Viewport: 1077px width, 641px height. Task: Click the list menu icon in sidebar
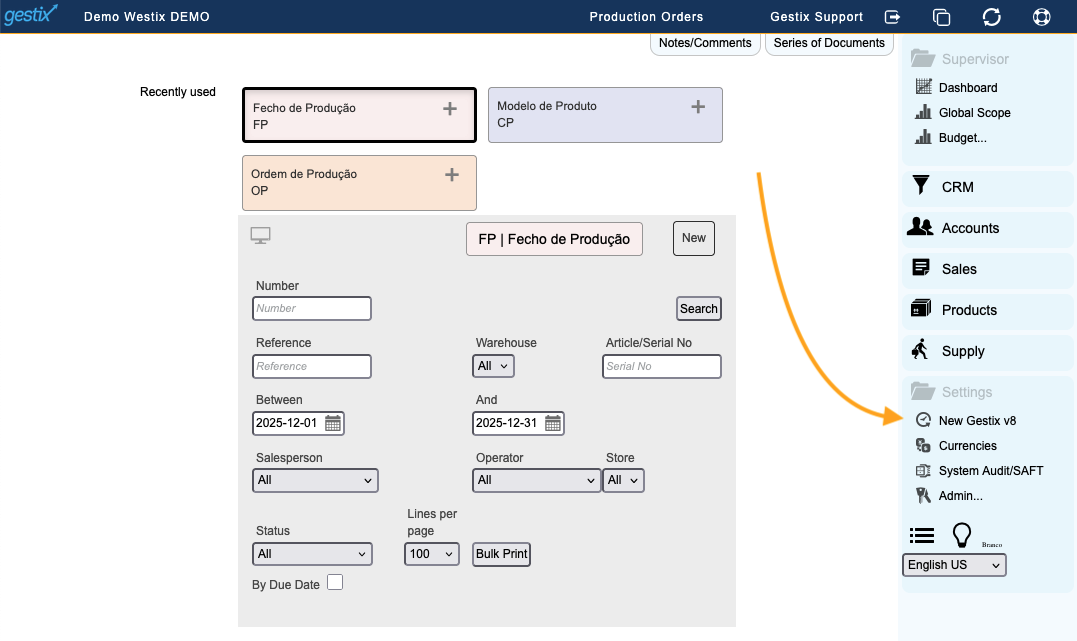tap(922, 535)
